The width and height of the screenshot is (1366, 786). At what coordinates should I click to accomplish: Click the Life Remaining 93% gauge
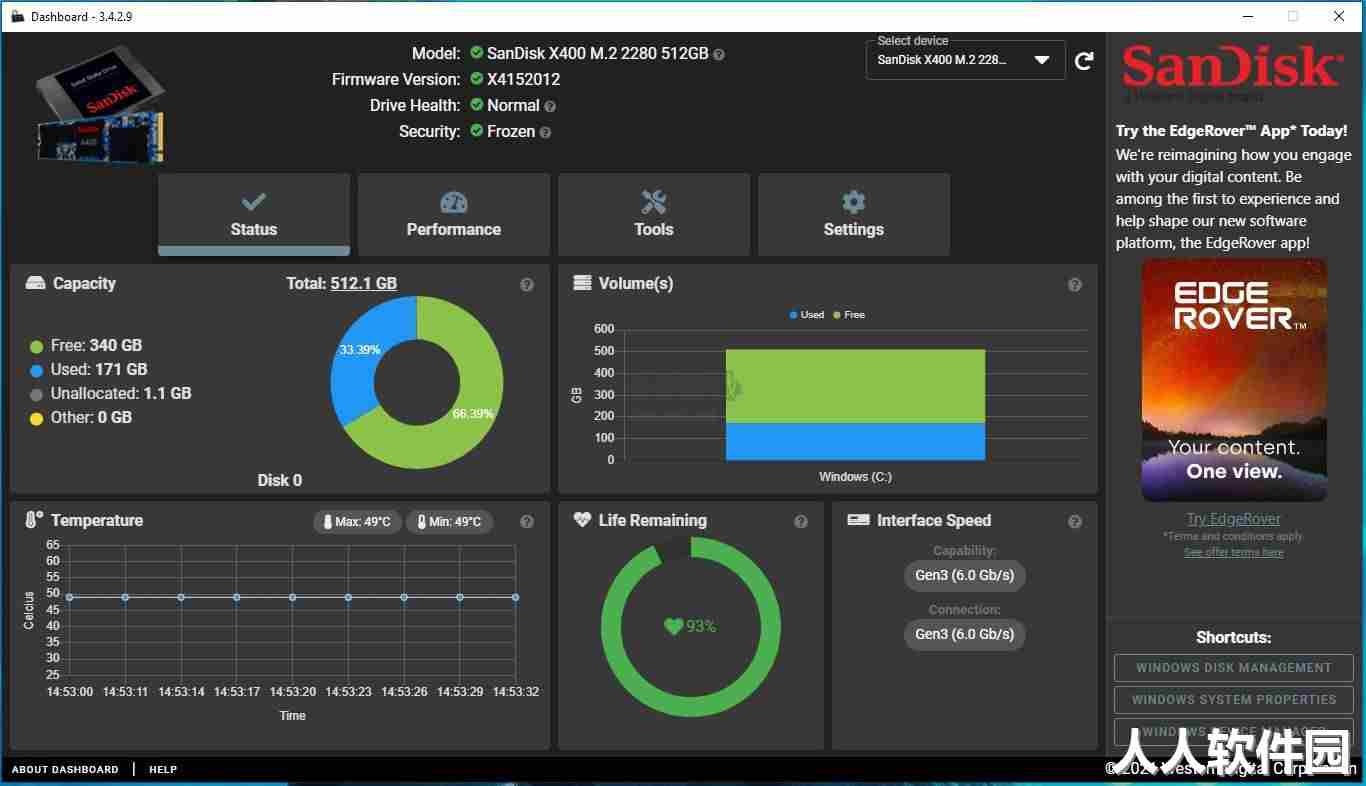point(690,627)
